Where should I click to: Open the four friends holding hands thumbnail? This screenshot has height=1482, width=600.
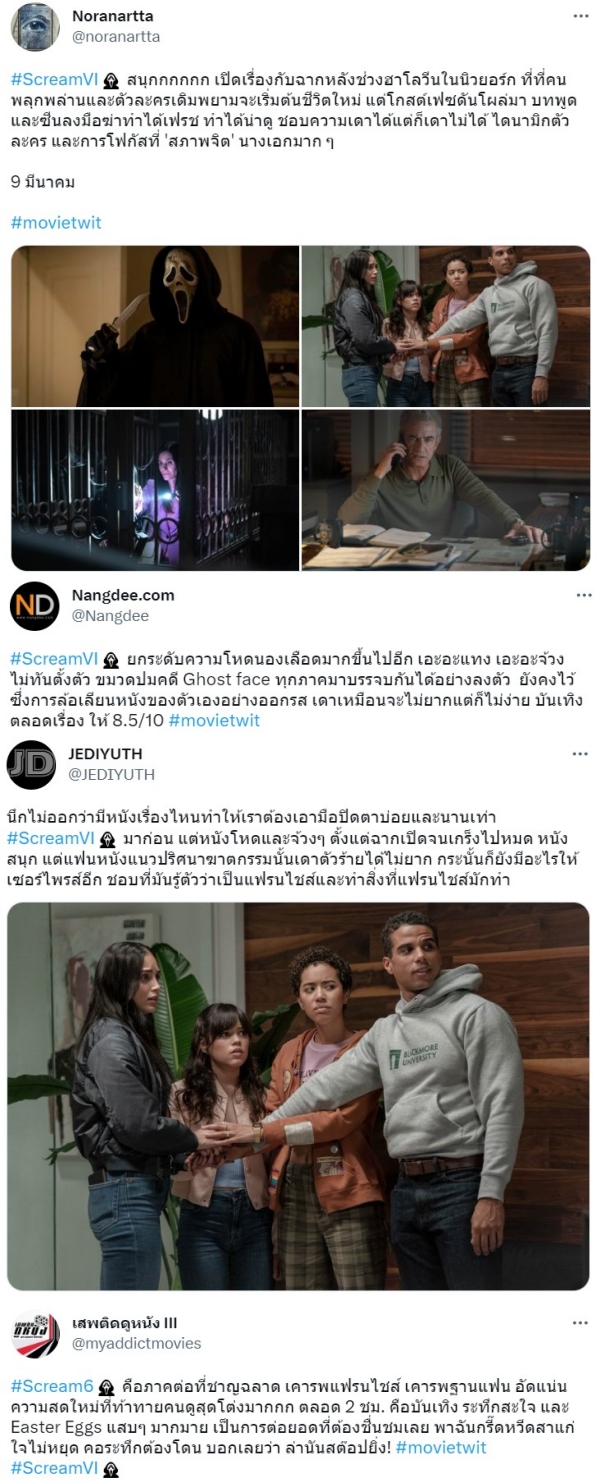pyautogui.click(x=446, y=325)
